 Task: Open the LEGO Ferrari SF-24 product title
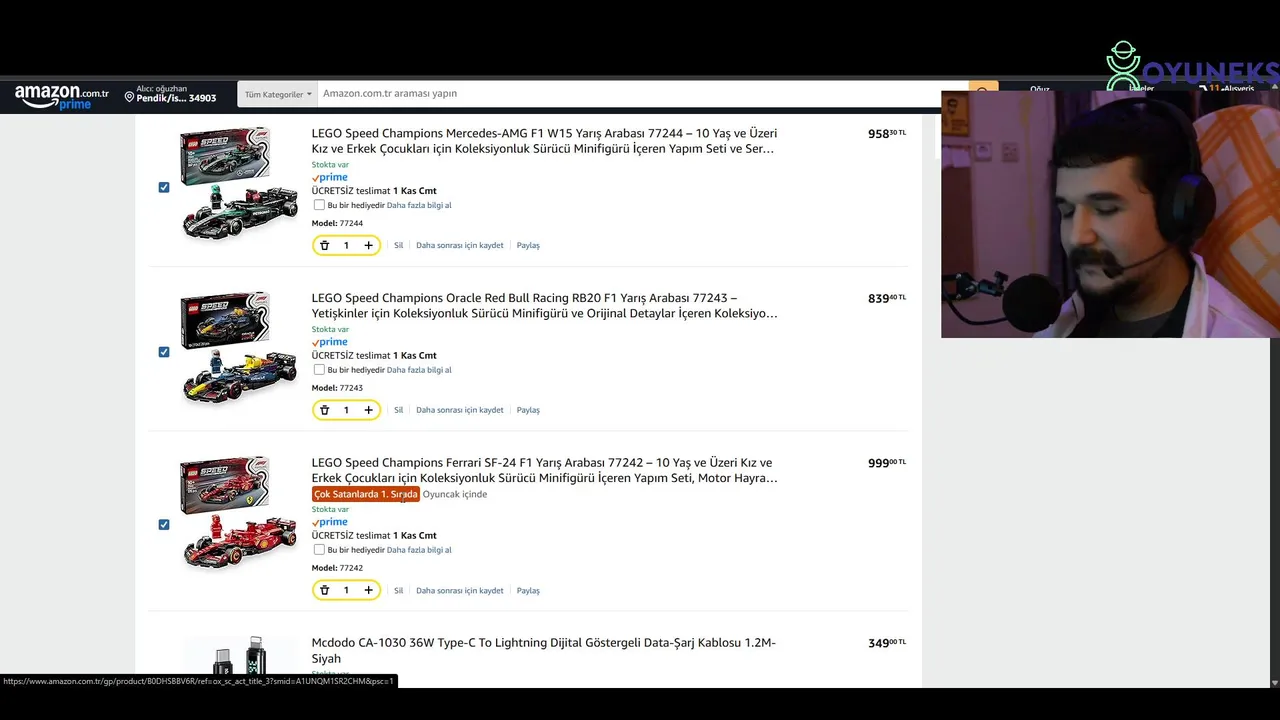(544, 470)
